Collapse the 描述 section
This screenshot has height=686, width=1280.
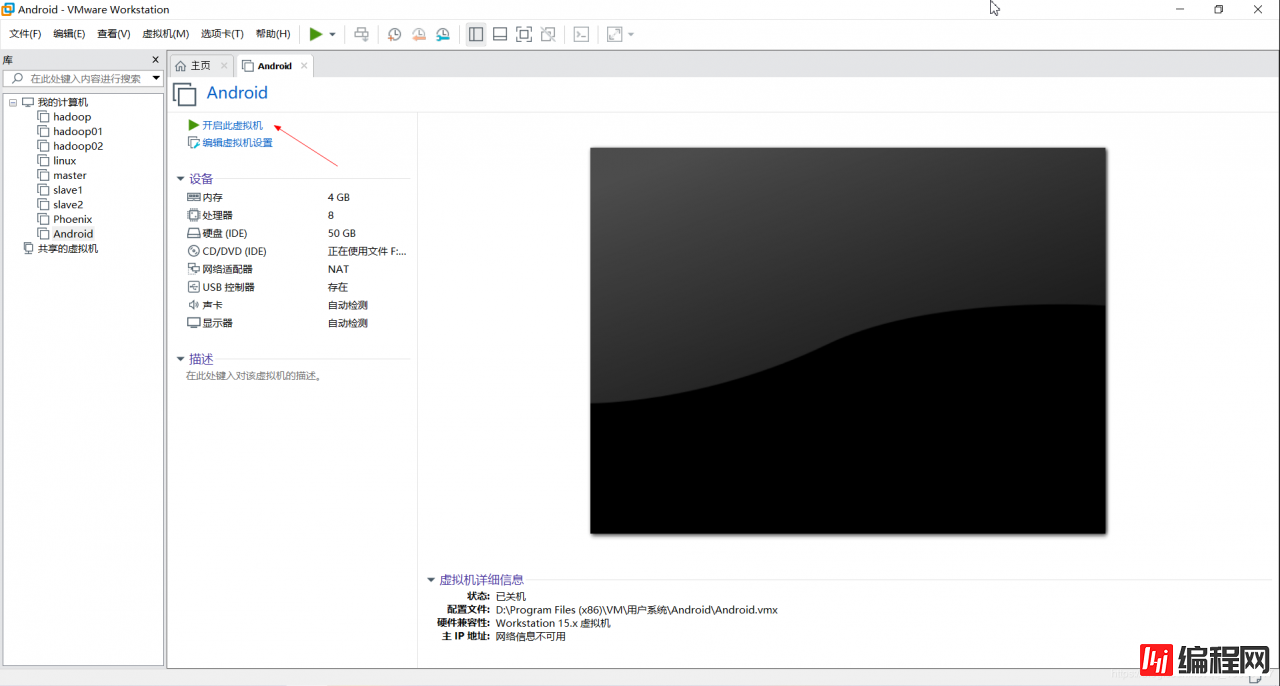point(180,359)
